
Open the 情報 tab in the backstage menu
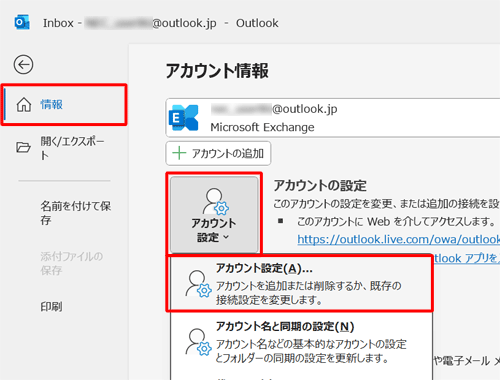pos(64,105)
